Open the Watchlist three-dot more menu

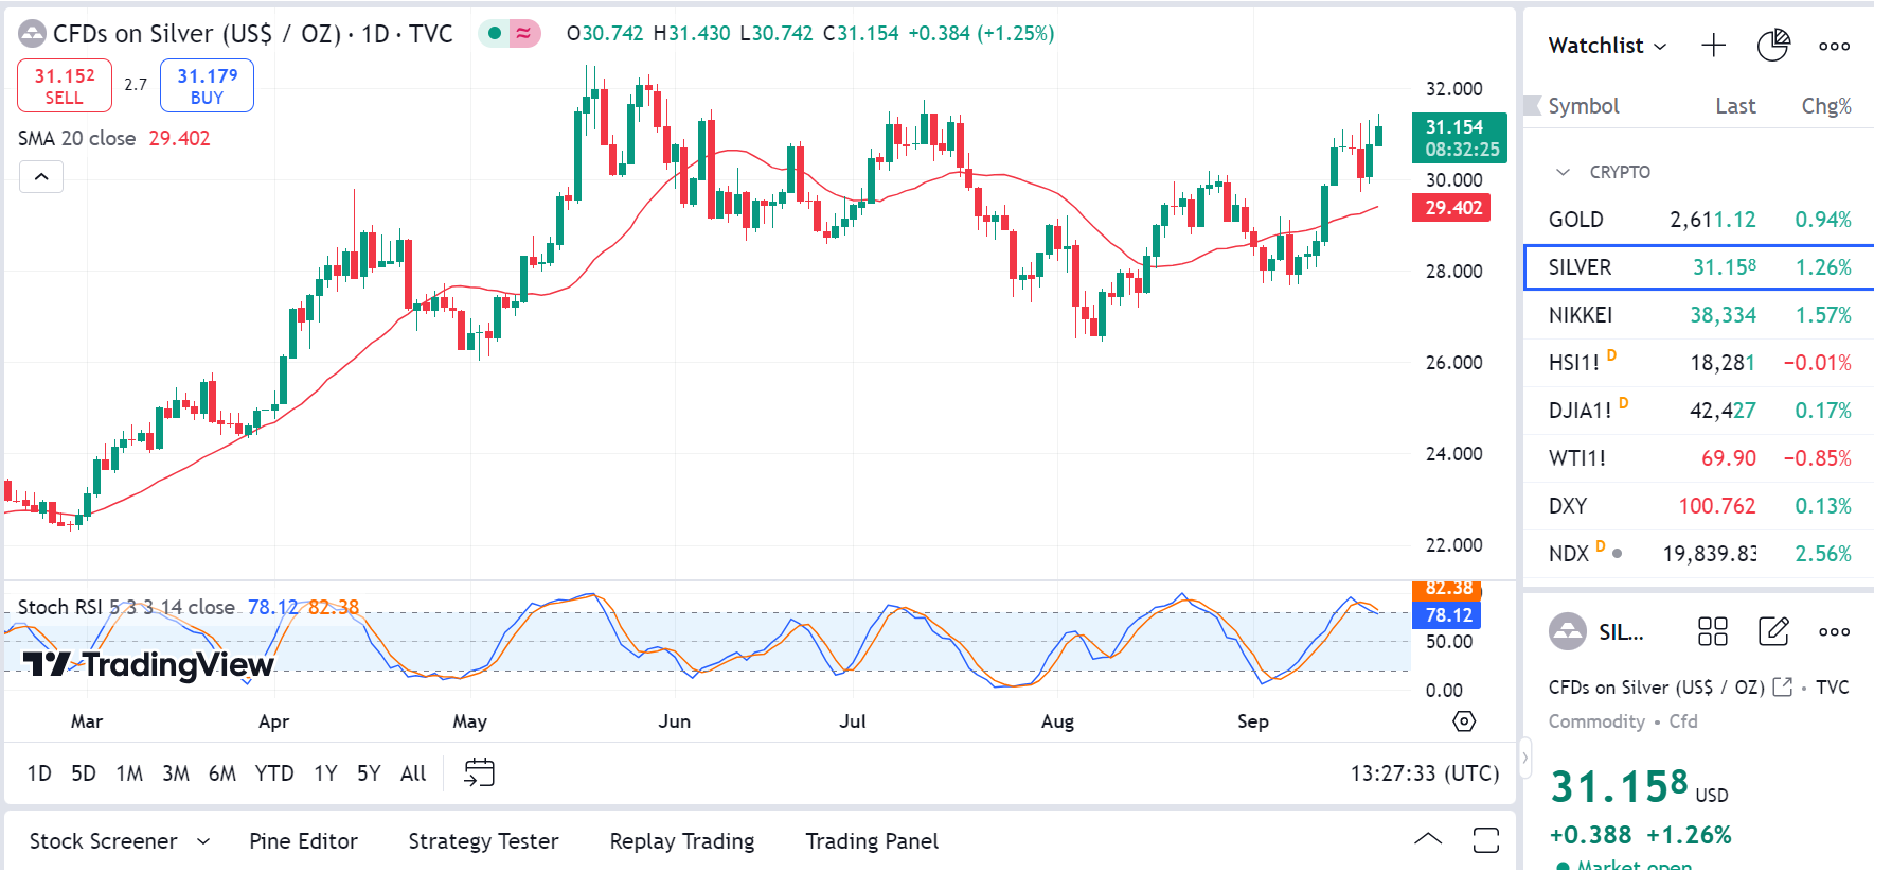point(1834,46)
